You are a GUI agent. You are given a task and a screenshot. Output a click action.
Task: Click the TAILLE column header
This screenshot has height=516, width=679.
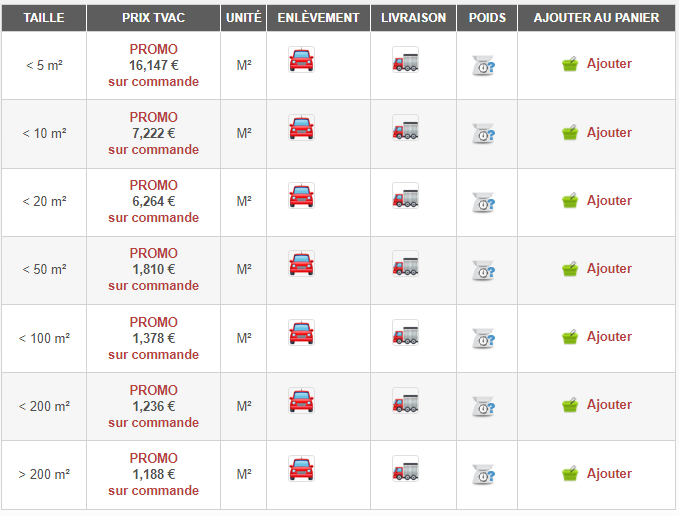pyautogui.click(x=43, y=18)
